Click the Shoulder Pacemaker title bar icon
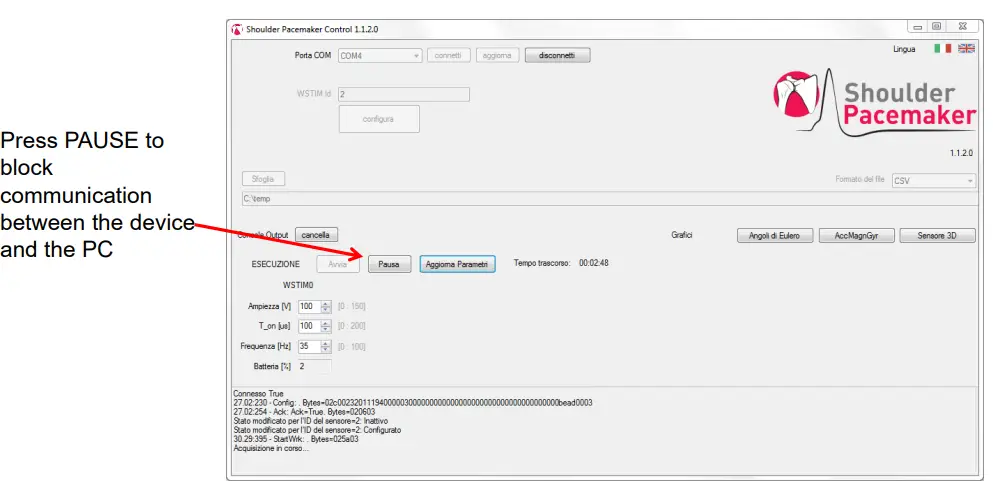This screenshot has height=481, width=993. coord(237,29)
